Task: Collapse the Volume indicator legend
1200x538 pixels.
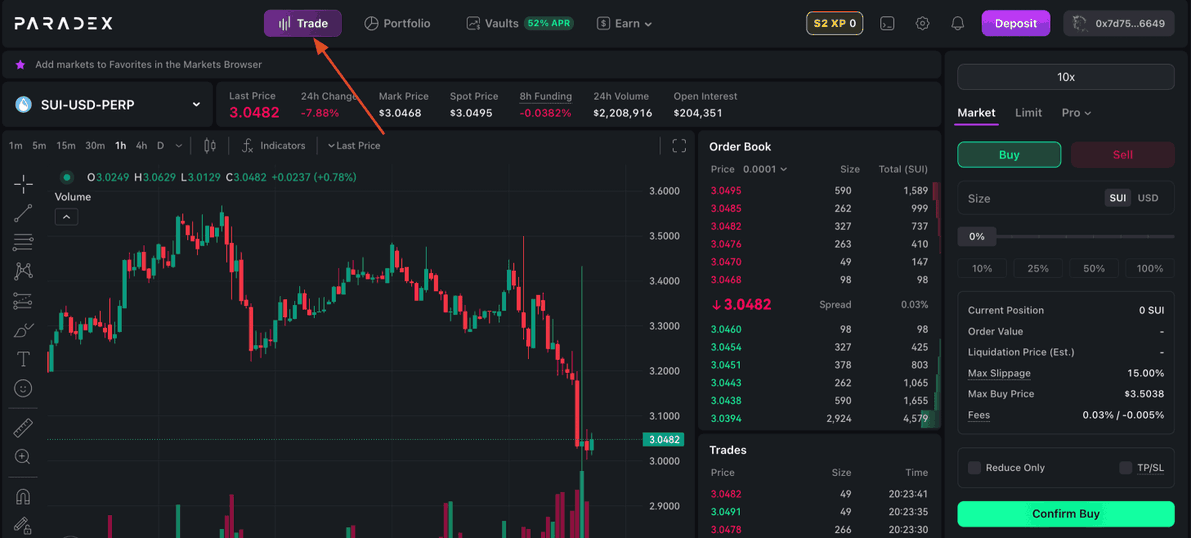Action: (x=66, y=216)
